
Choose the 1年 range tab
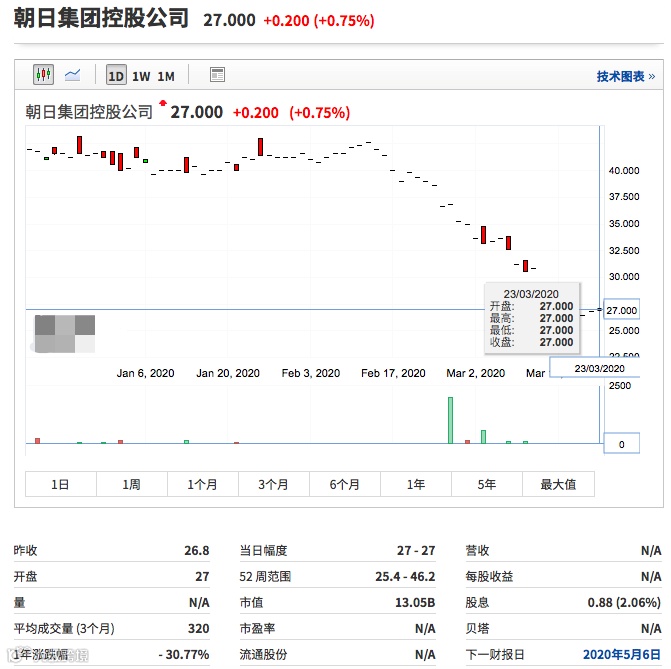click(x=416, y=484)
